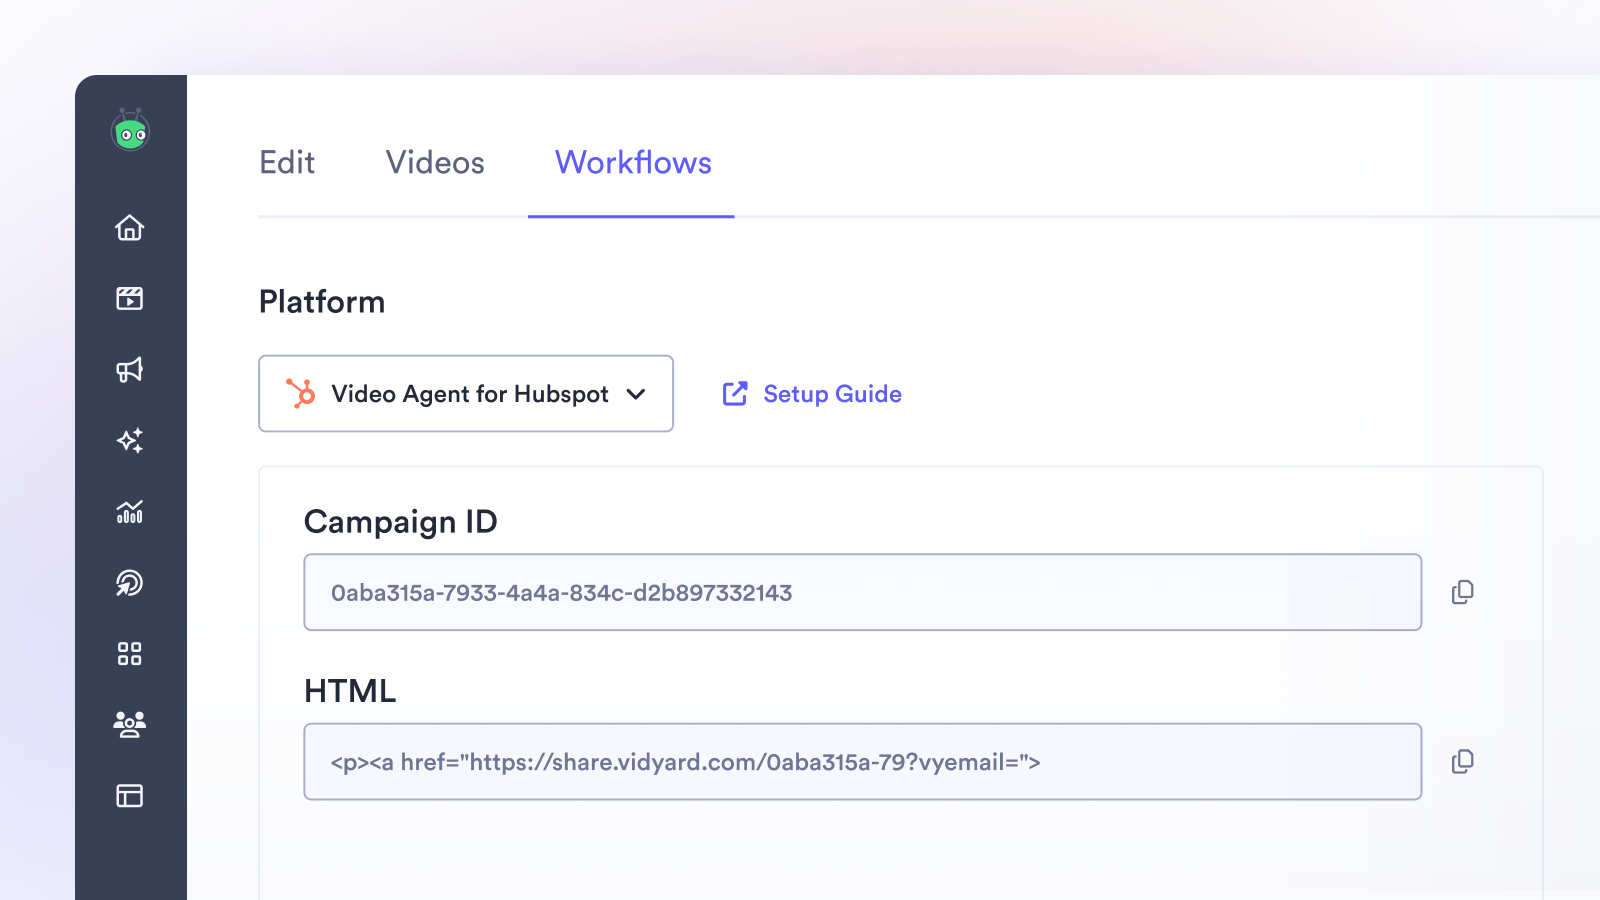1600x900 pixels.
Task: Click the Vidyard robot logo
Action: point(131,130)
